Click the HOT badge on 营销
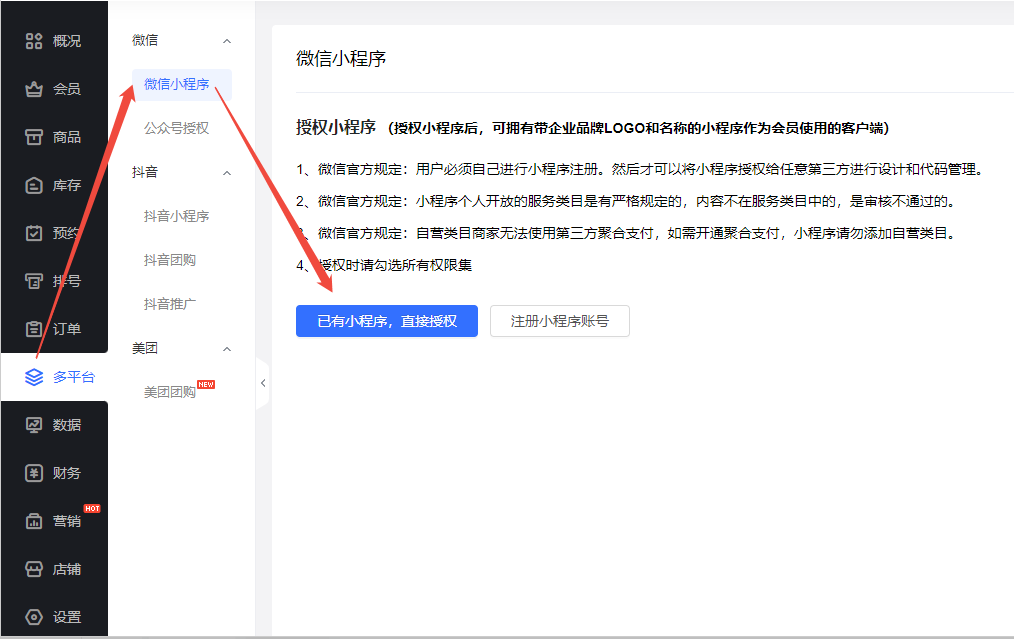This screenshot has width=1014, height=639. (x=92, y=508)
